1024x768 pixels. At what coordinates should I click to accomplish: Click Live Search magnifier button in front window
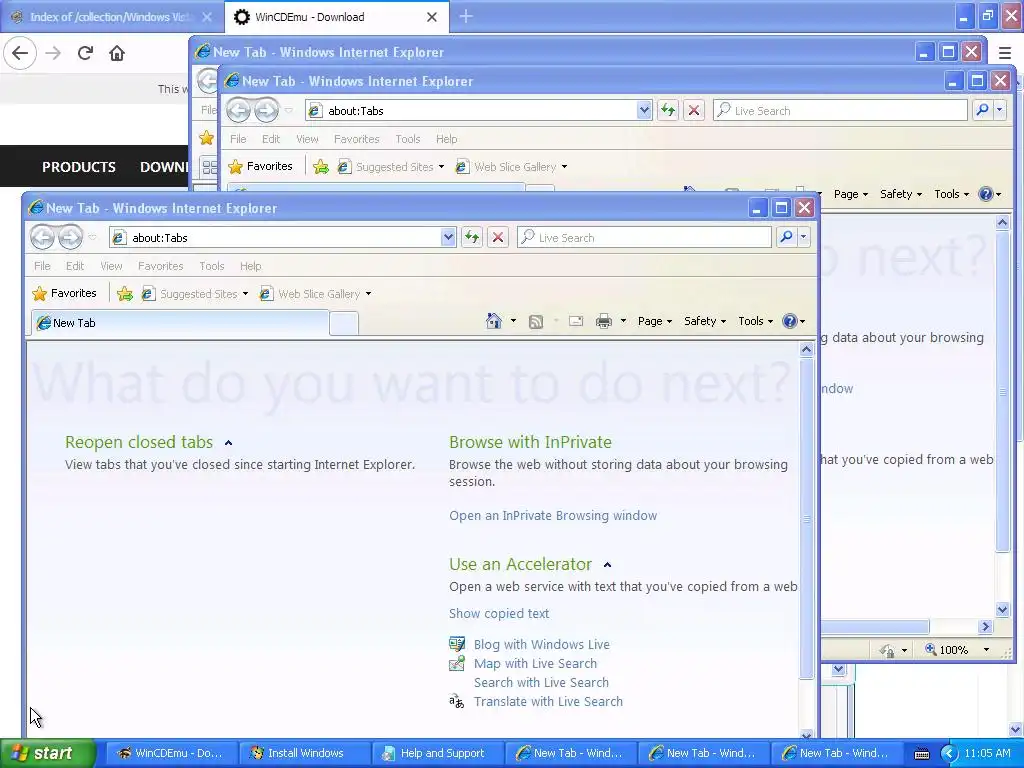786,238
